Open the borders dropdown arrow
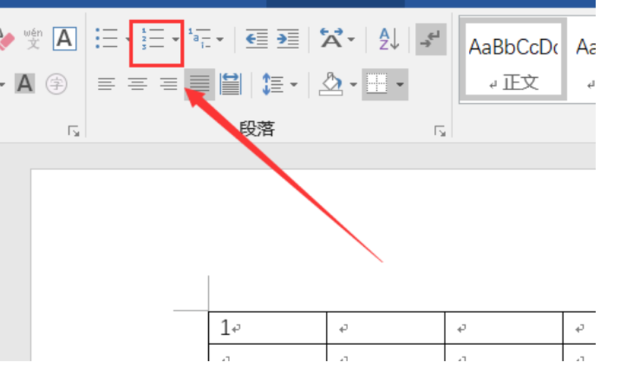620x375 pixels. click(x=400, y=84)
